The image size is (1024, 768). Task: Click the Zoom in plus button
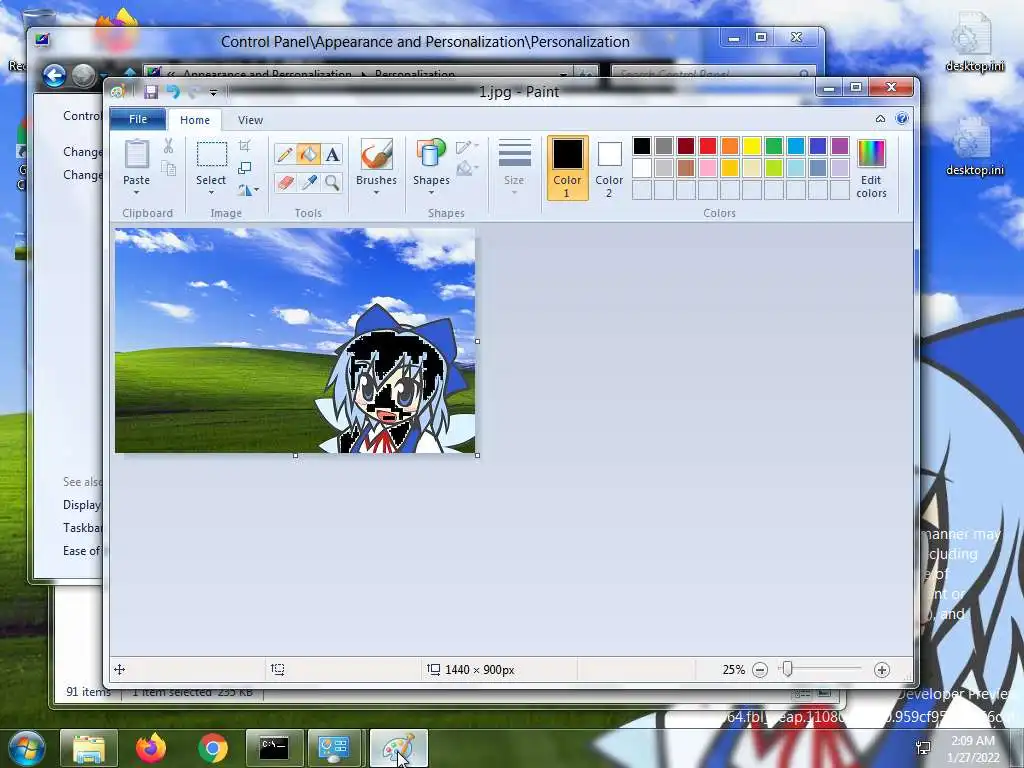[882, 669]
